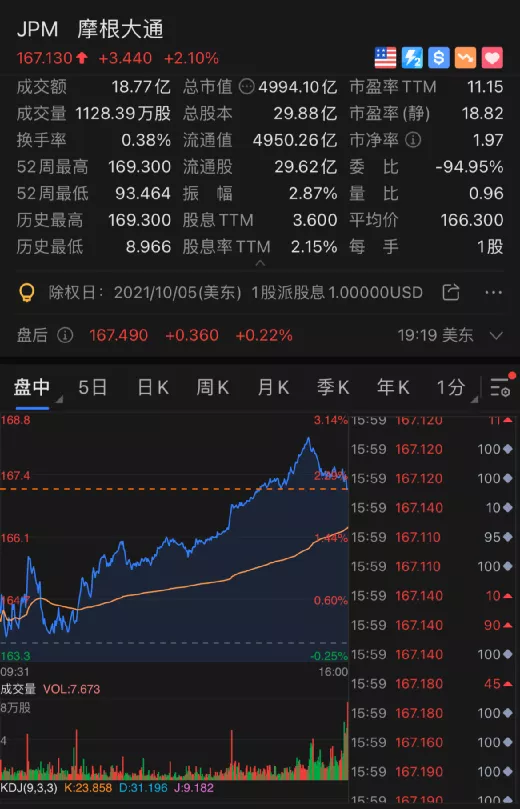This screenshot has width=520, height=809.
Task: Tap the blue lightning Level 2 icon
Action: tap(412, 58)
